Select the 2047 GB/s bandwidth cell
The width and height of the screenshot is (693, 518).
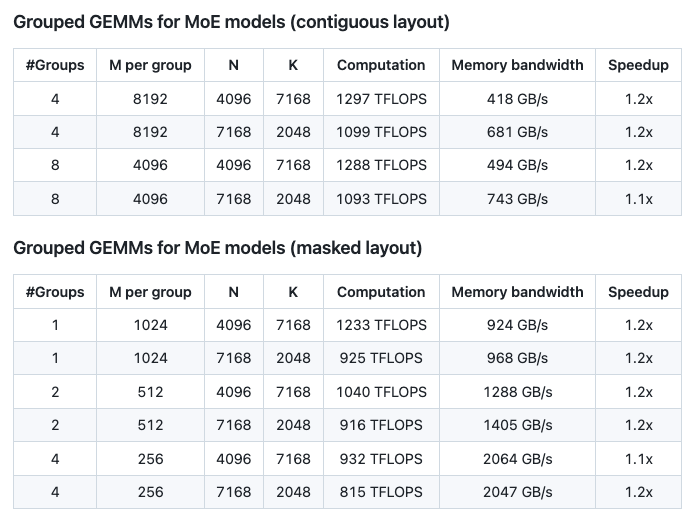click(x=517, y=492)
